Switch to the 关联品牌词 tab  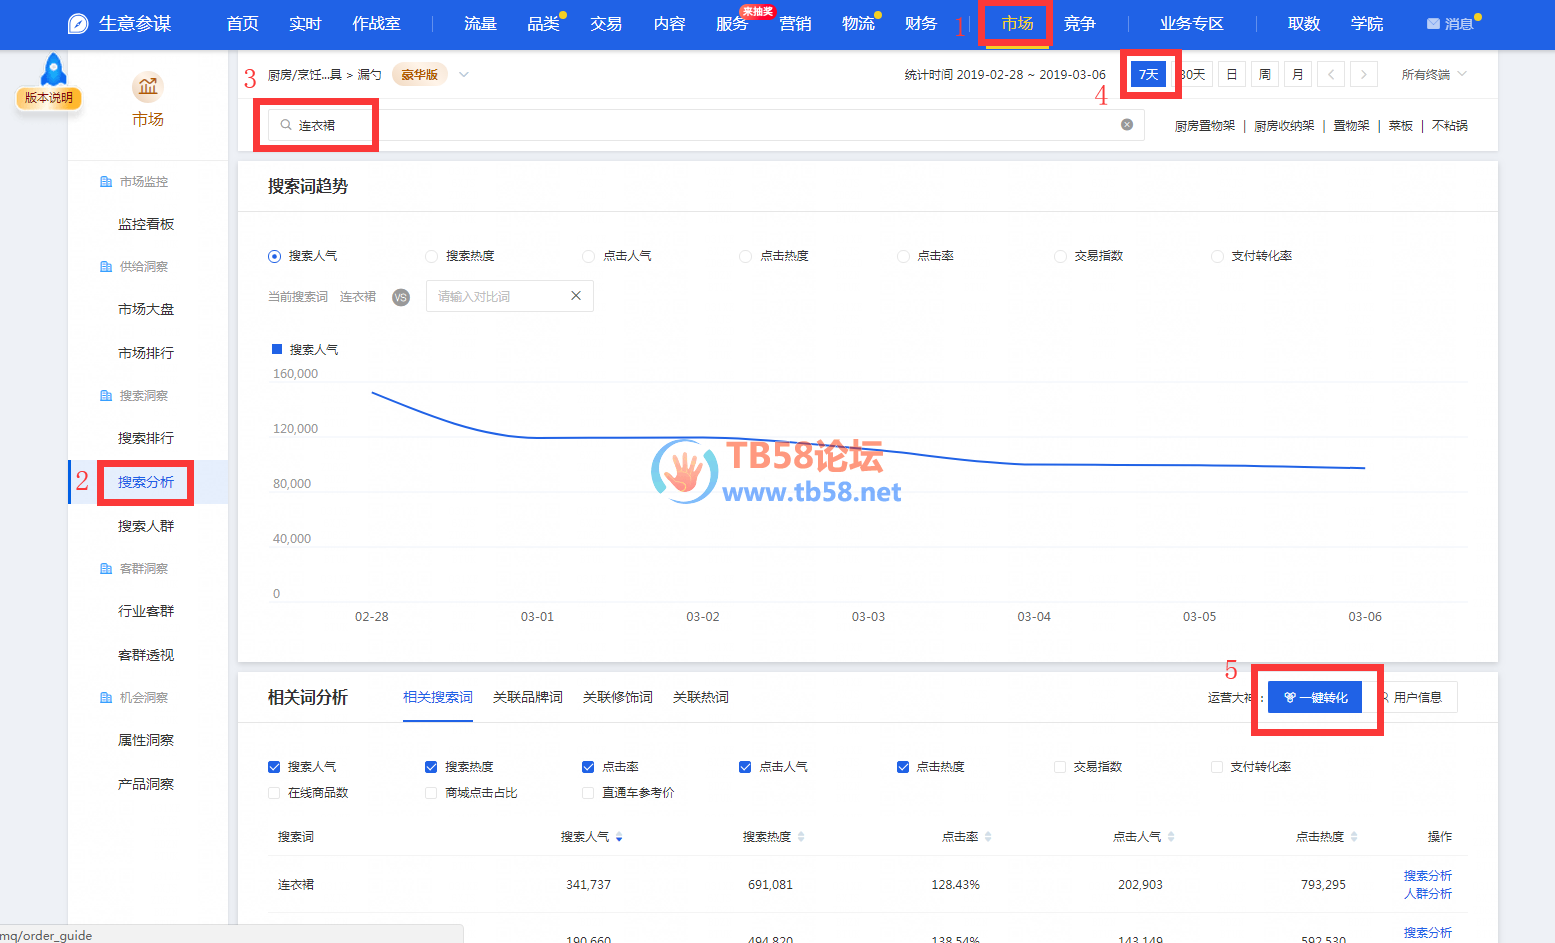(527, 697)
